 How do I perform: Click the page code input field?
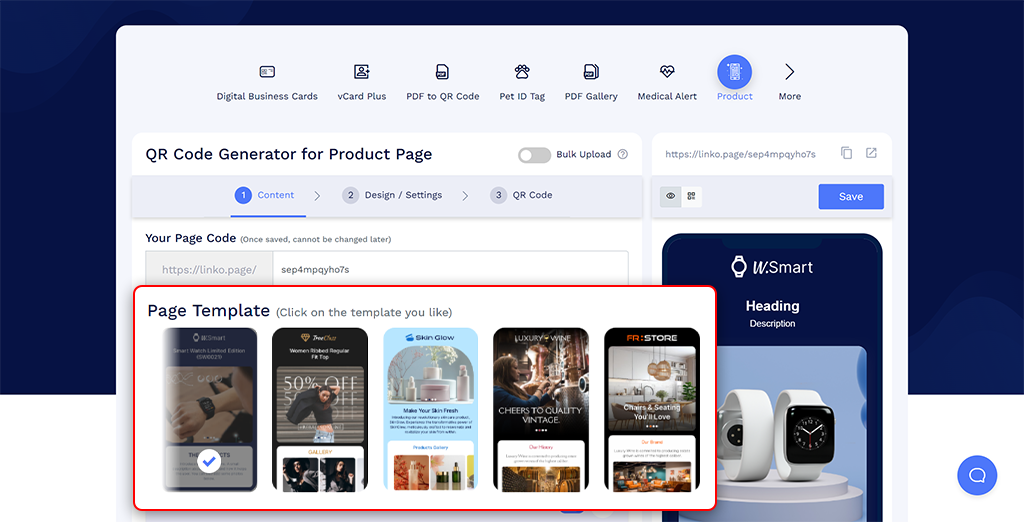(x=450, y=270)
